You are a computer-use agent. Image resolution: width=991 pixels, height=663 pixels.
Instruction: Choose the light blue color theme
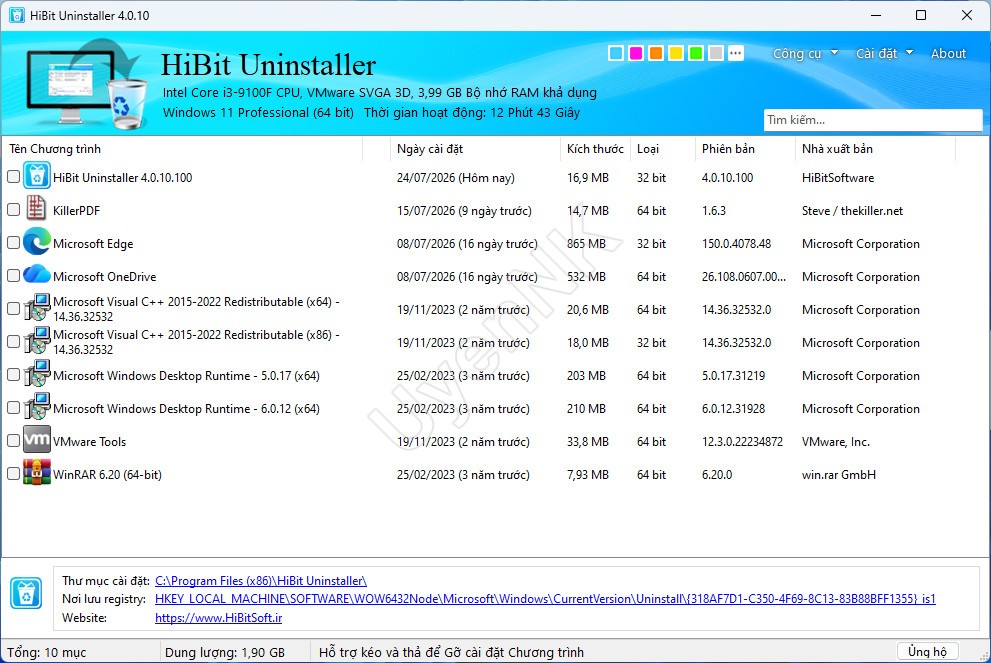pyautogui.click(x=616, y=53)
